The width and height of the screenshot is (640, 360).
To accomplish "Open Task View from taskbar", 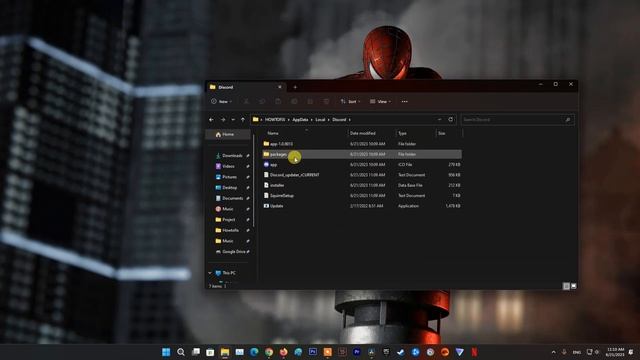I will click(196, 352).
